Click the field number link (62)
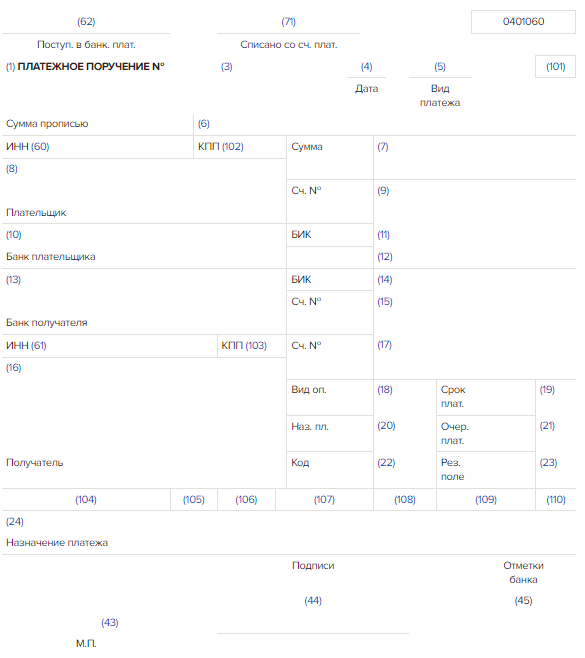Screen dimensions: 585x658 (x=86, y=21)
